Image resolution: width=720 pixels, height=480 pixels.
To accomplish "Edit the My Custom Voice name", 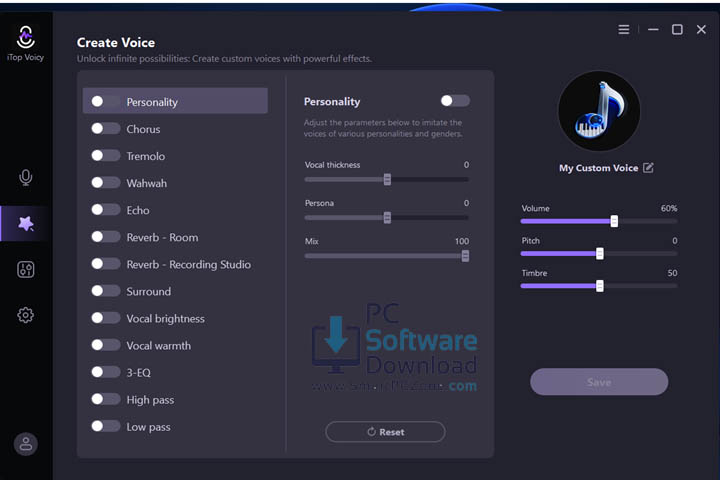I will click(x=648, y=168).
